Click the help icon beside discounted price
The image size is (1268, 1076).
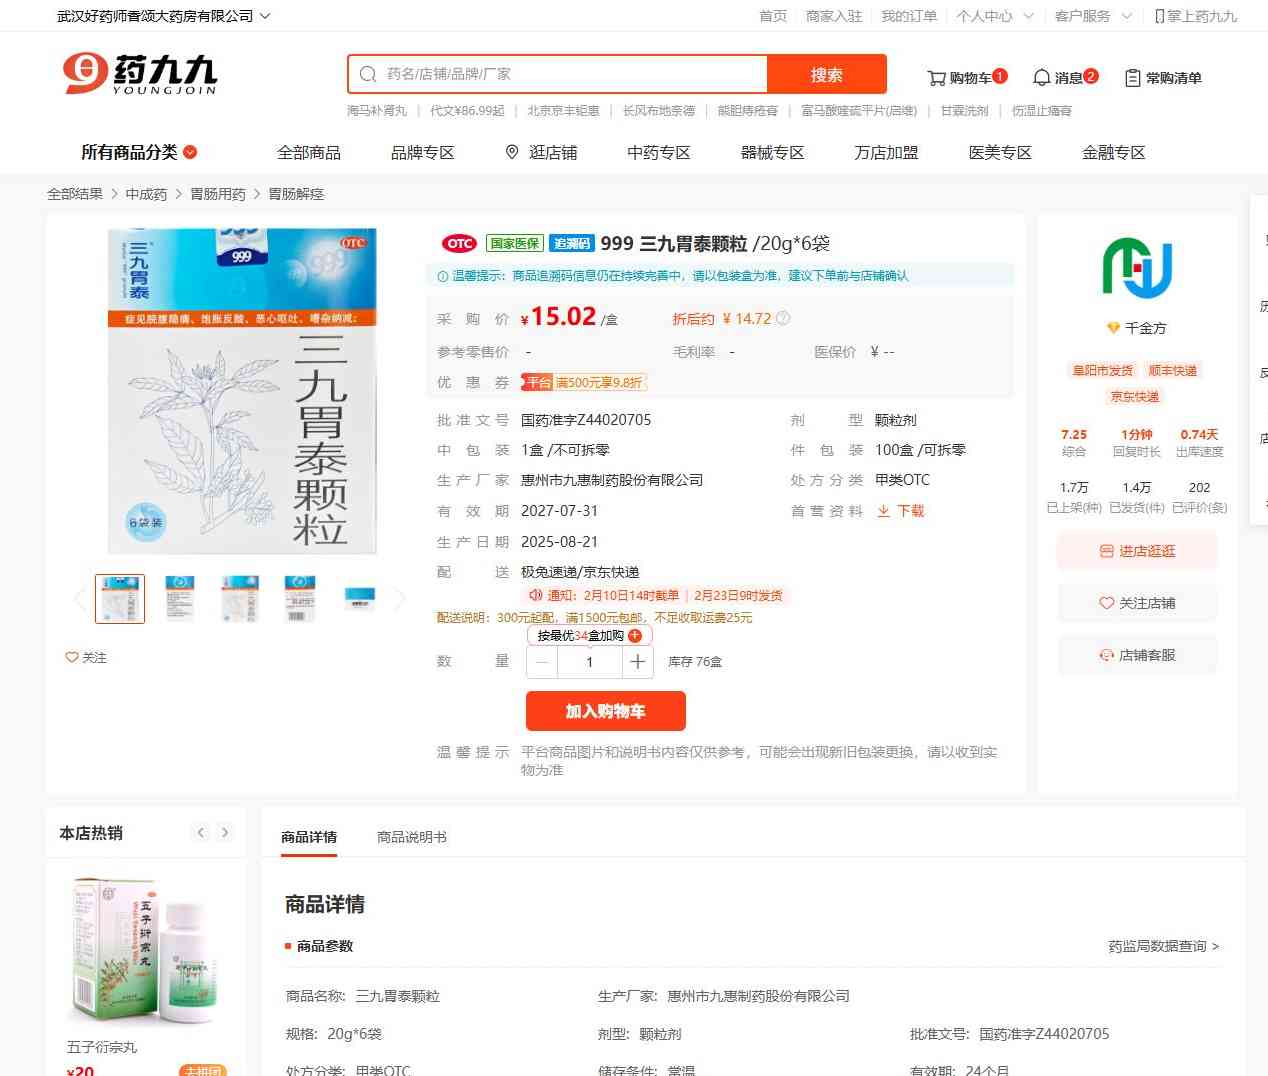(x=783, y=318)
